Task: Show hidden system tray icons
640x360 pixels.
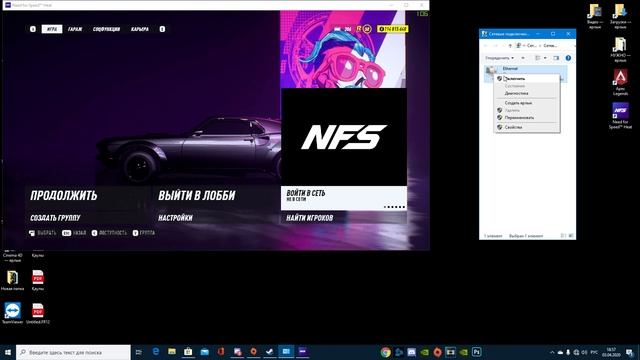Action: [552, 352]
